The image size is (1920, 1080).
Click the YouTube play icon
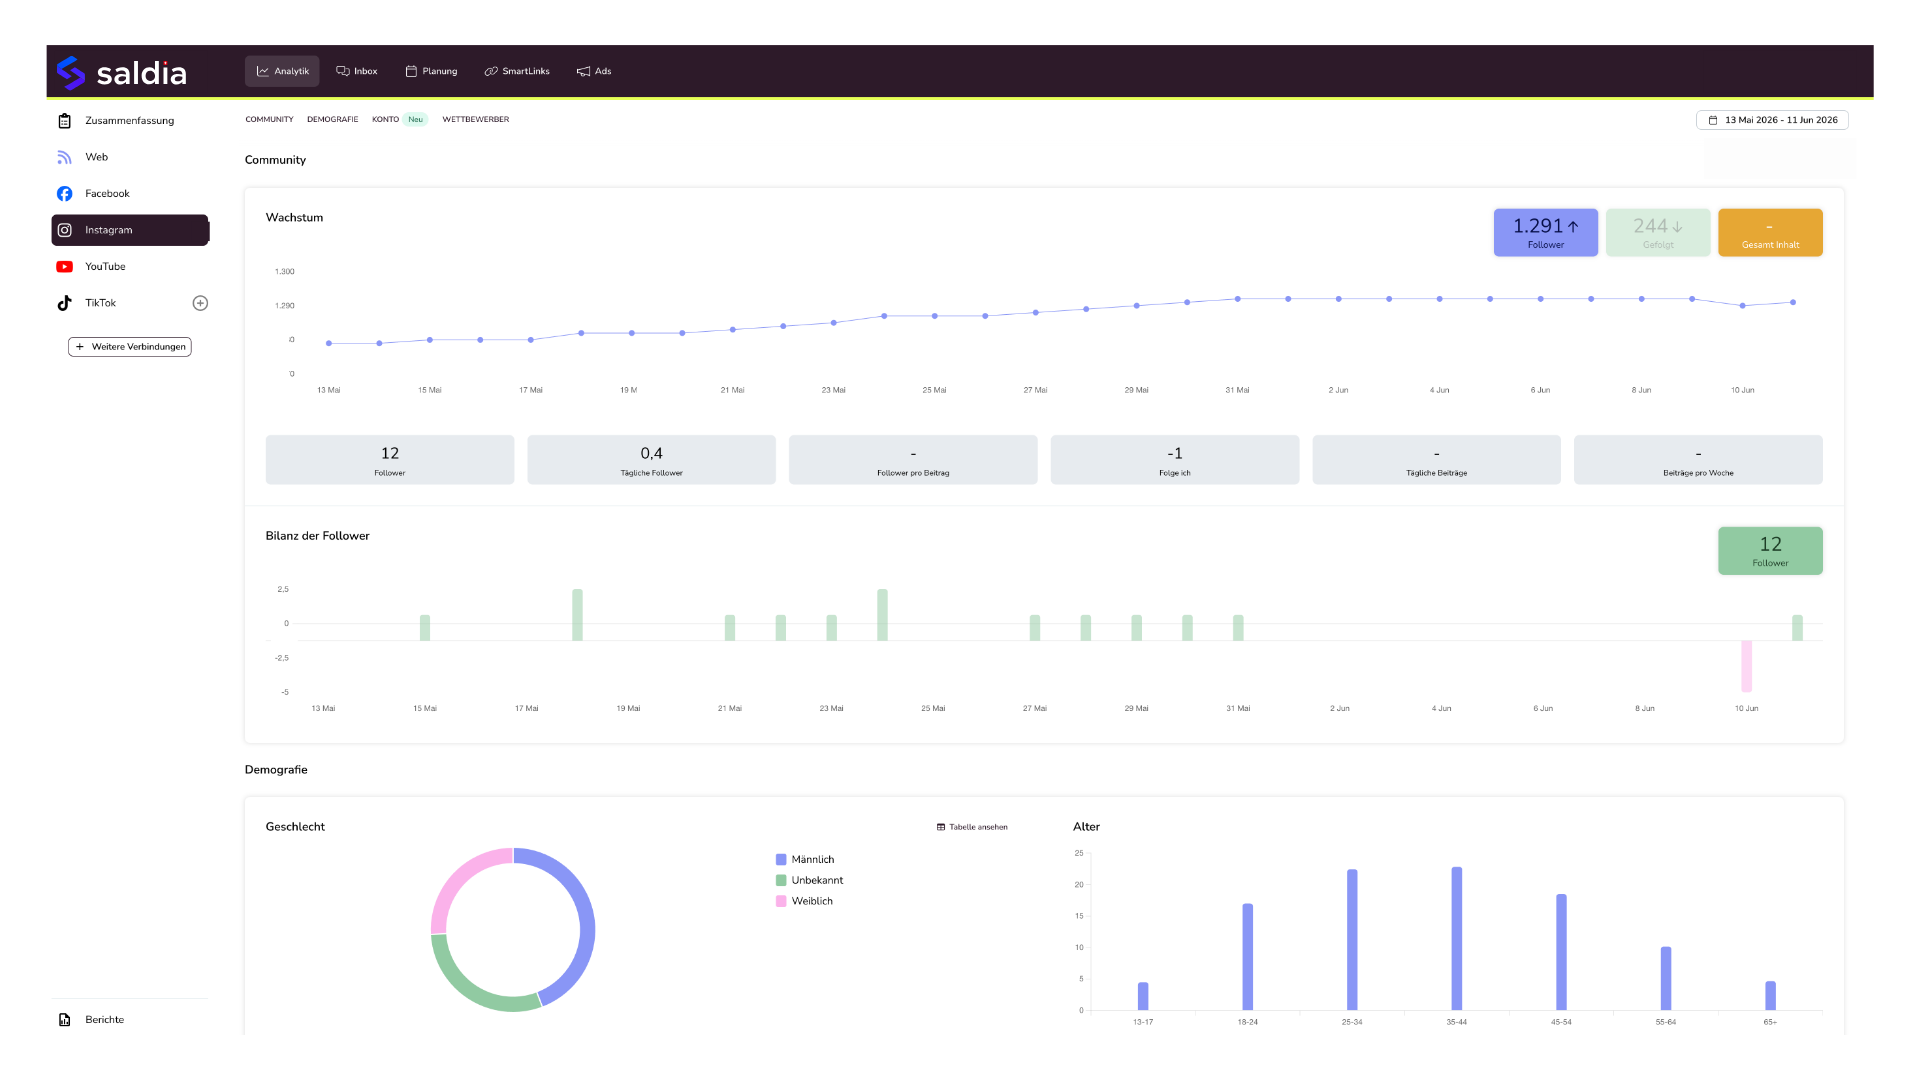[65, 267]
